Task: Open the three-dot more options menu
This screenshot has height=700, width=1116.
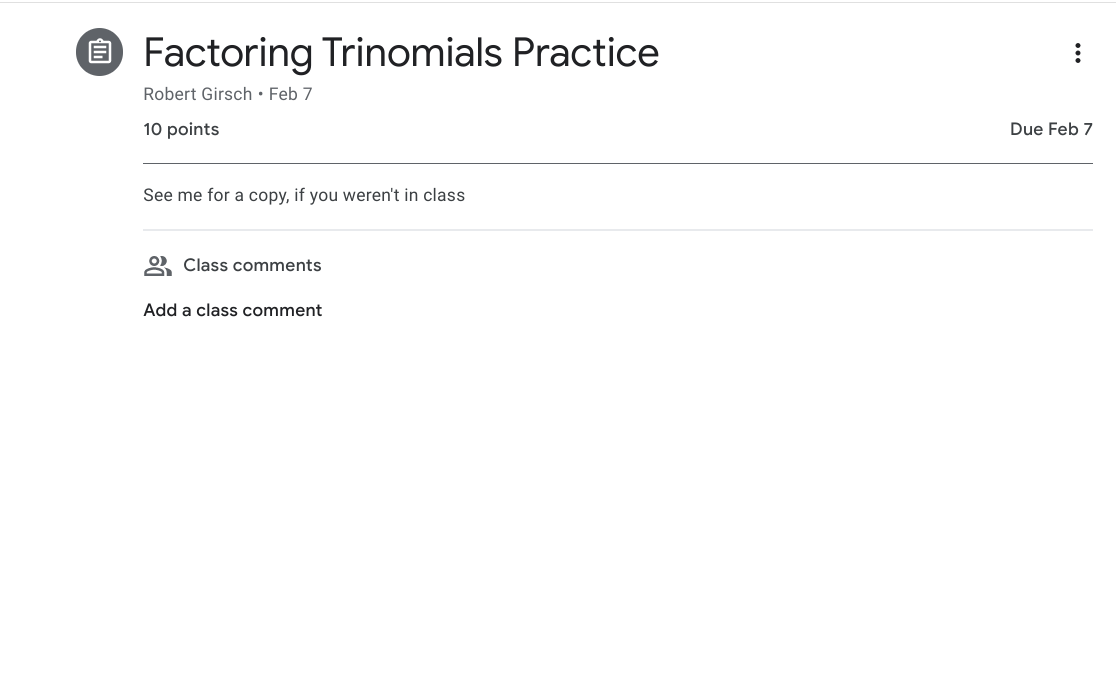Action: [x=1077, y=53]
